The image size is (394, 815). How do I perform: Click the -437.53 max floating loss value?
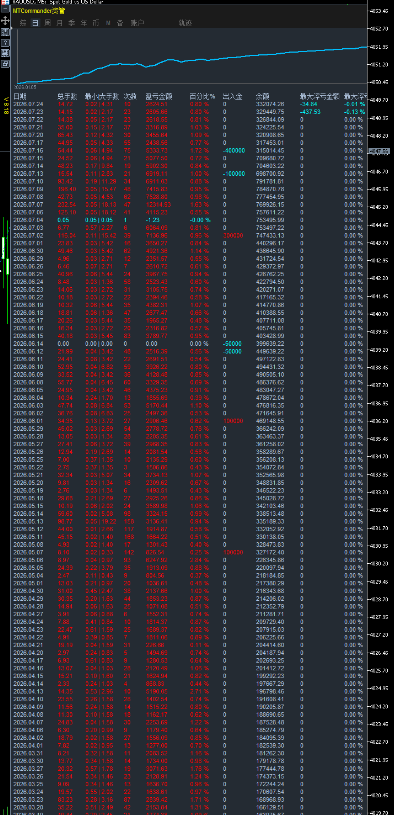point(310,112)
